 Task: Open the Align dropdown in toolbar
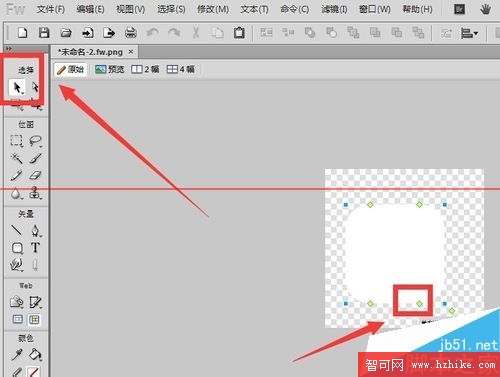(x=469, y=33)
